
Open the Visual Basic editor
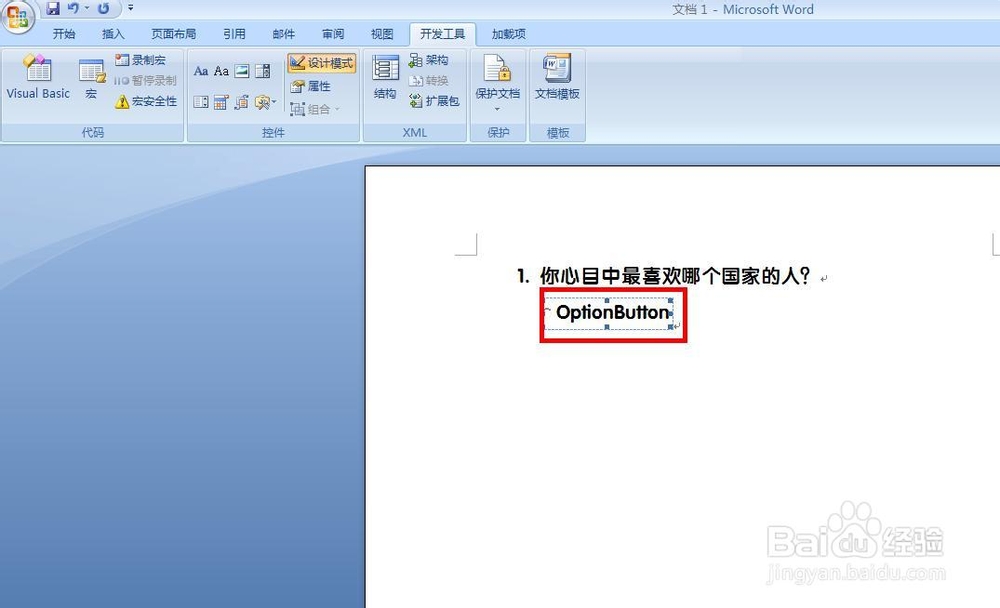[37, 75]
